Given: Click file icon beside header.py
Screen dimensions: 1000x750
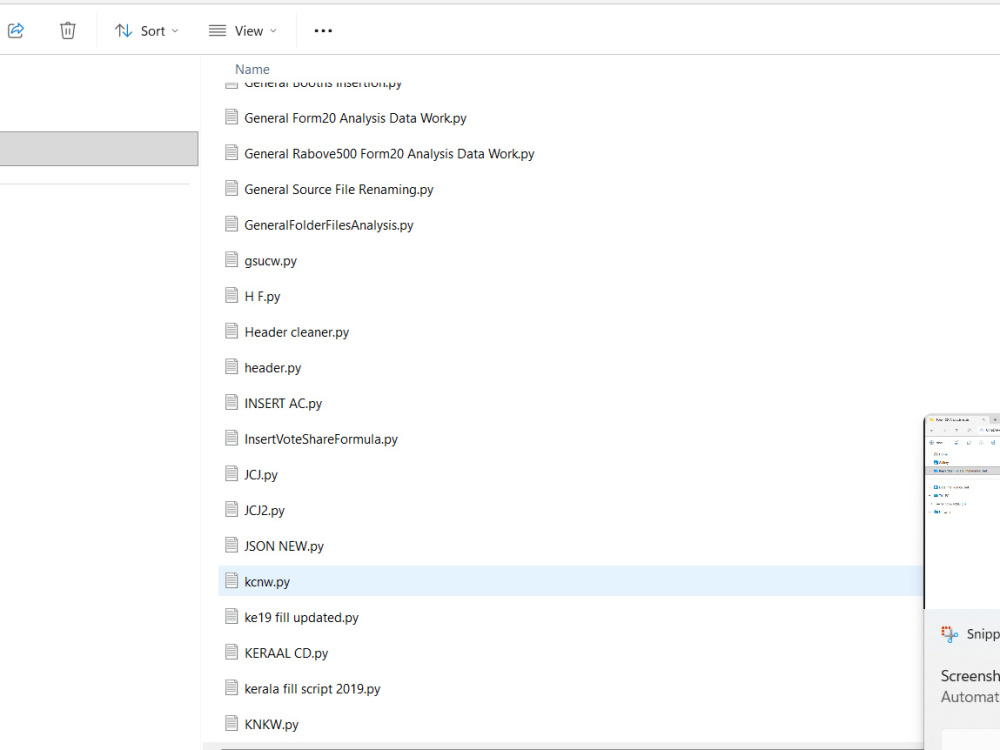Looking at the screenshot, I should pos(232,367).
